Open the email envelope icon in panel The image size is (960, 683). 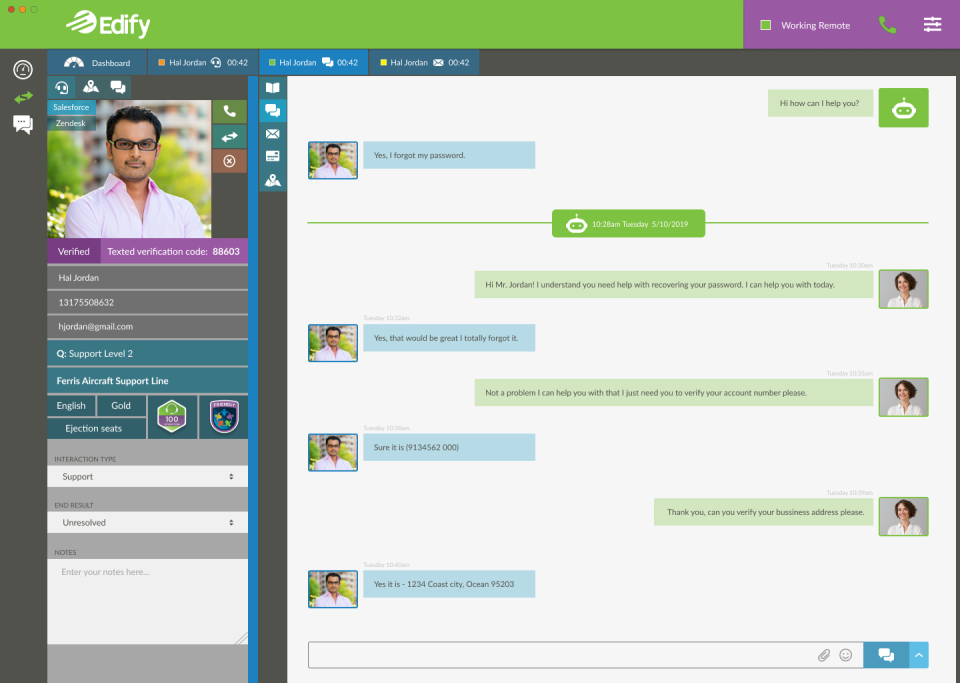[x=272, y=133]
